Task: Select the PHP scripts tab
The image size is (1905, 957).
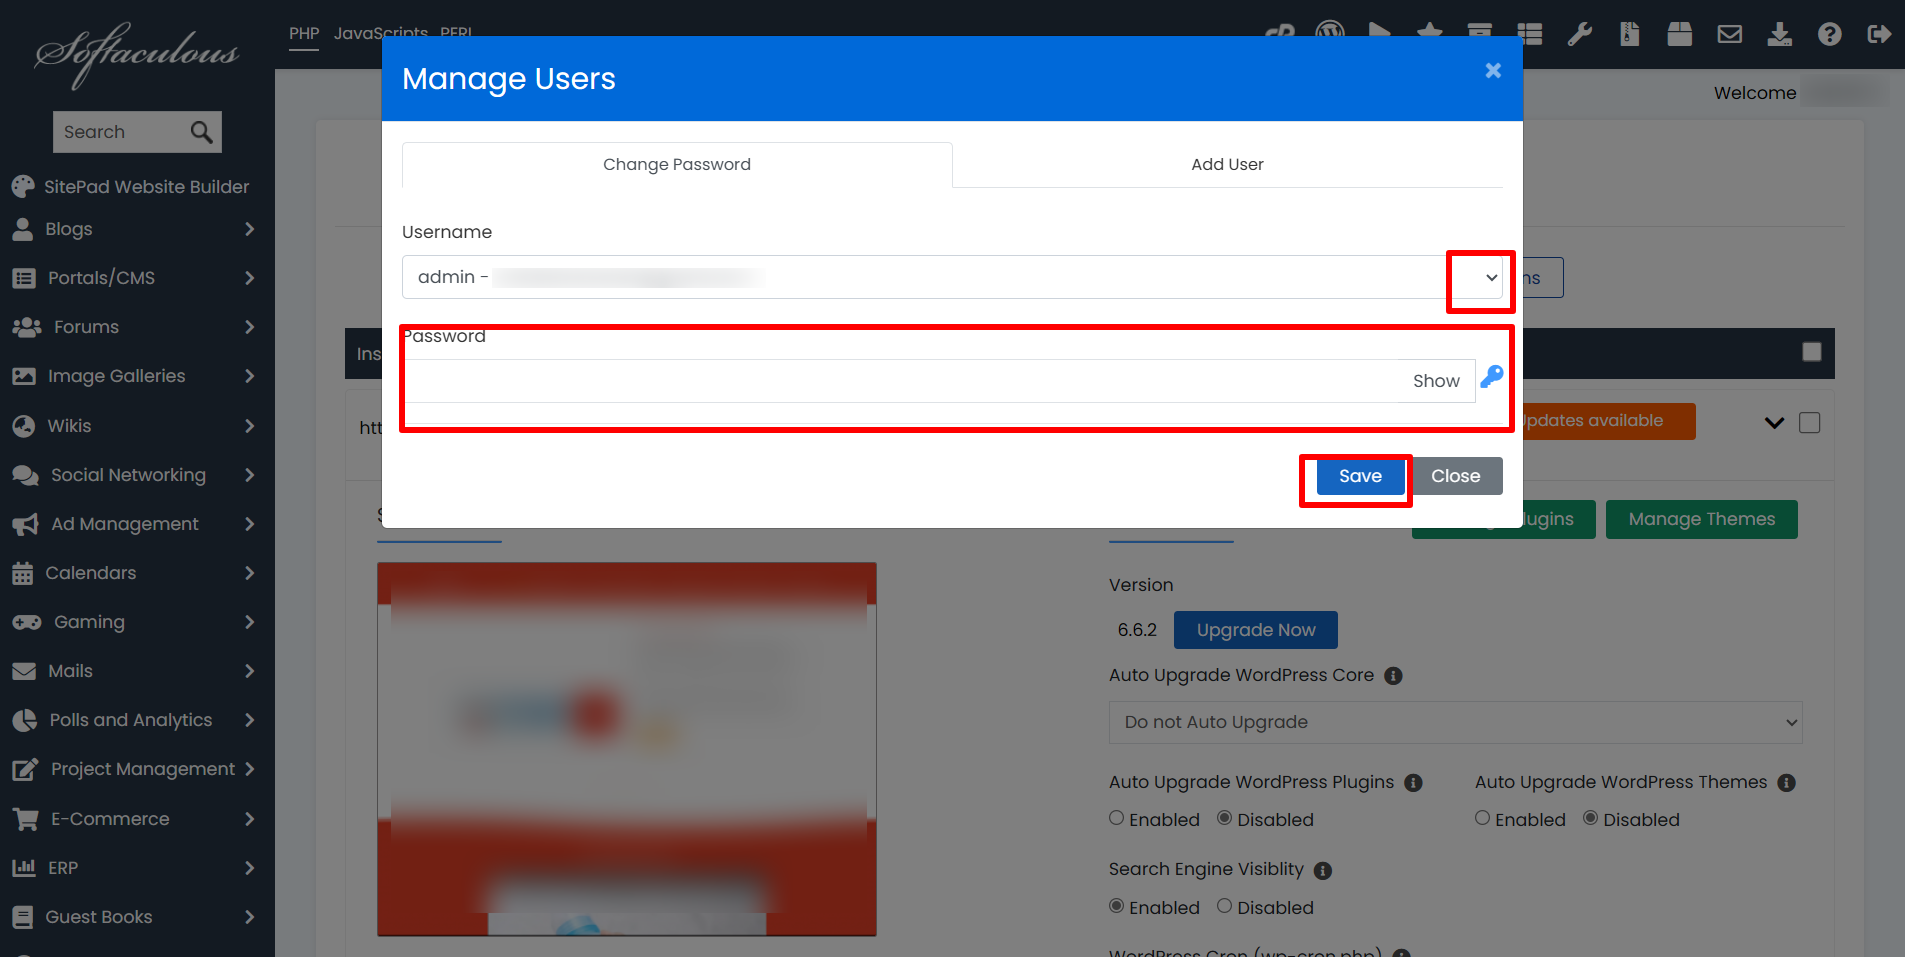Action: (304, 33)
